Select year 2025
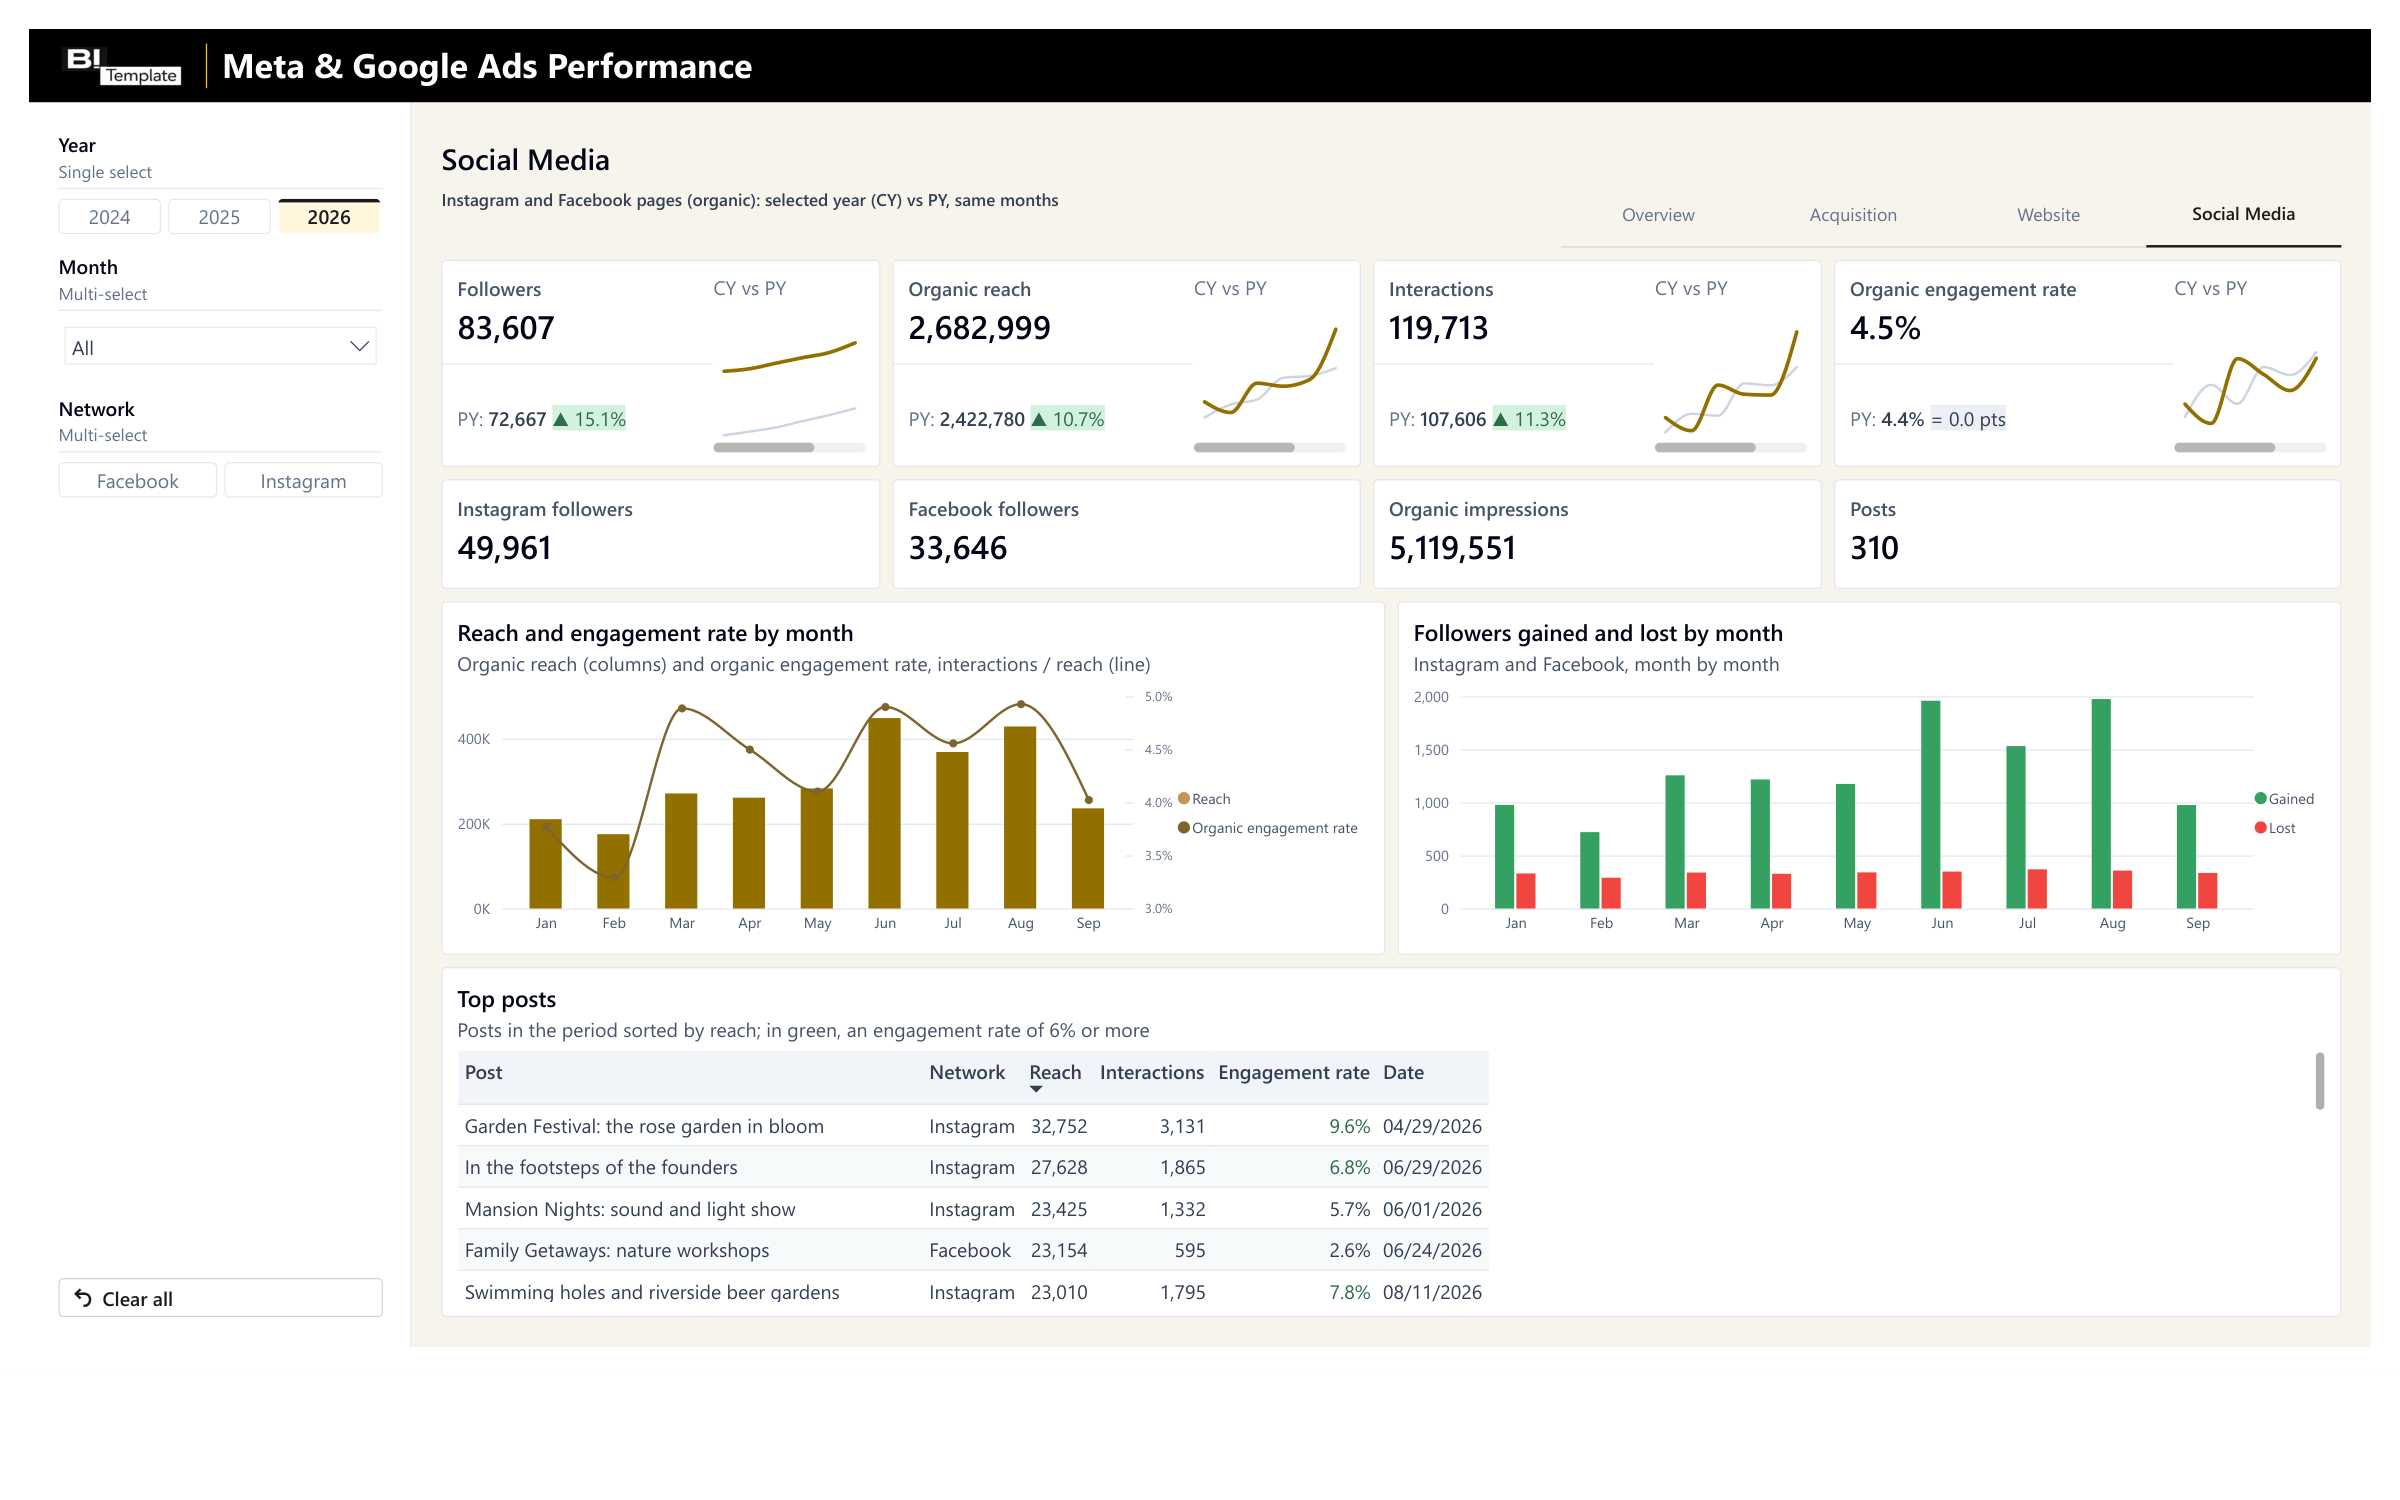Image resolution: width=2400 pixels, height=1500 pixels. click(x=219, y=217)
